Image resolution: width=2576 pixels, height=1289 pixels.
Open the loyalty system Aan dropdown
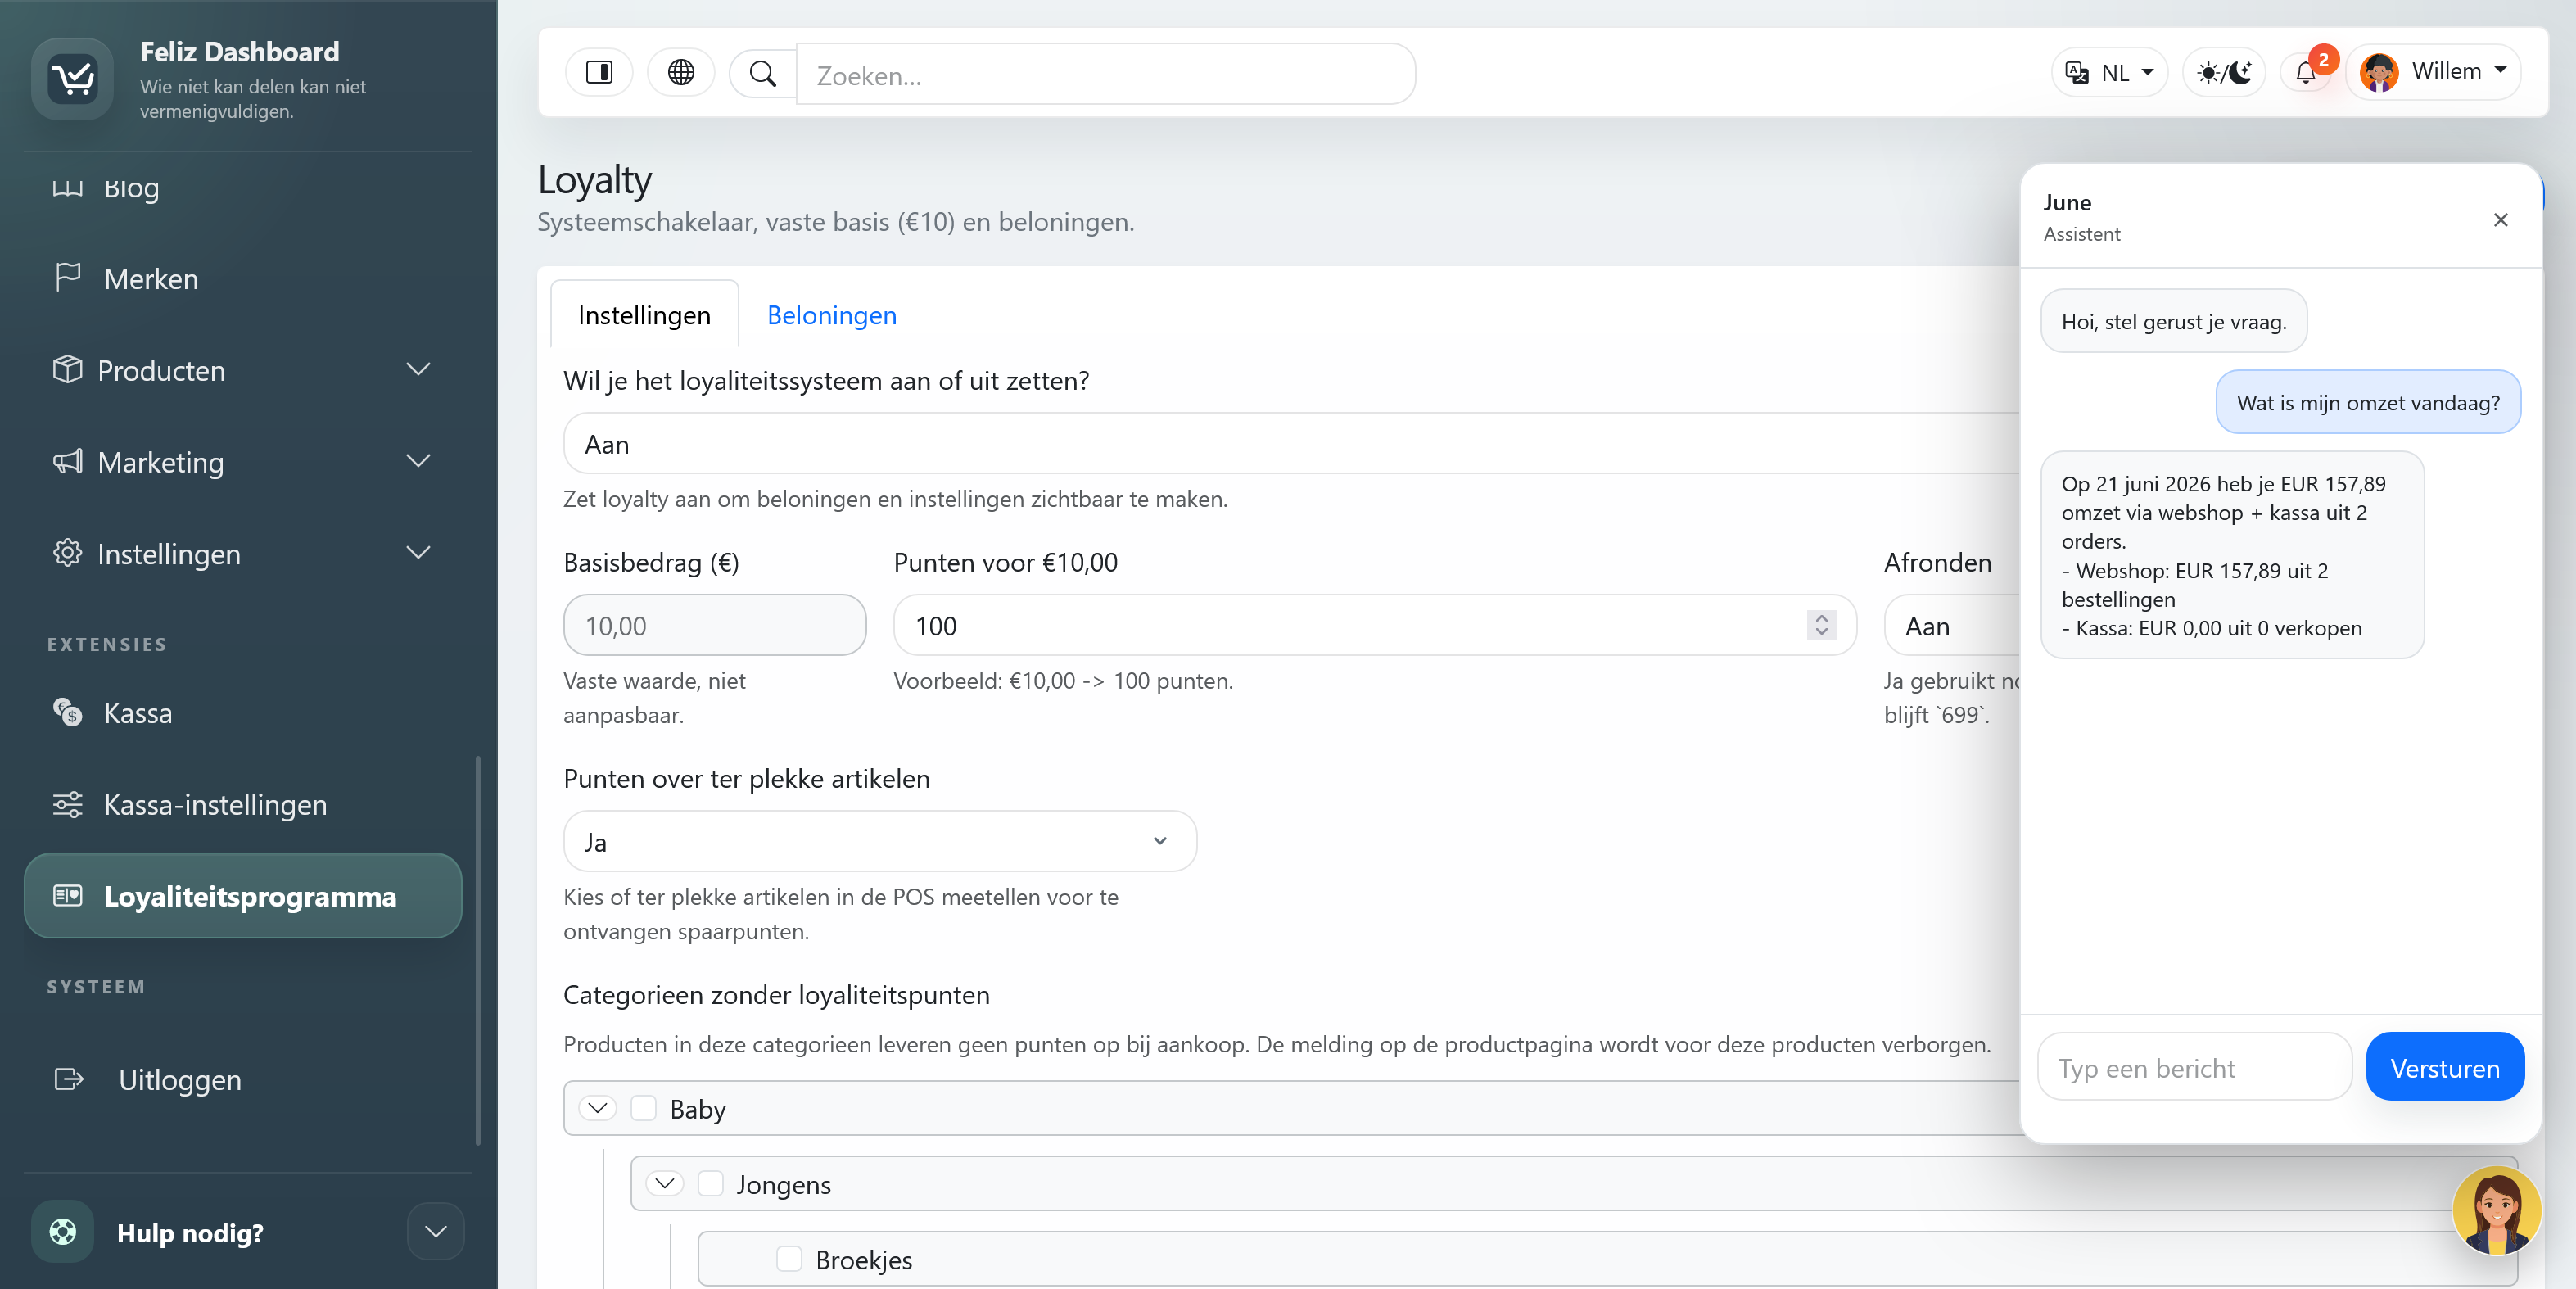click(1290, 444)
